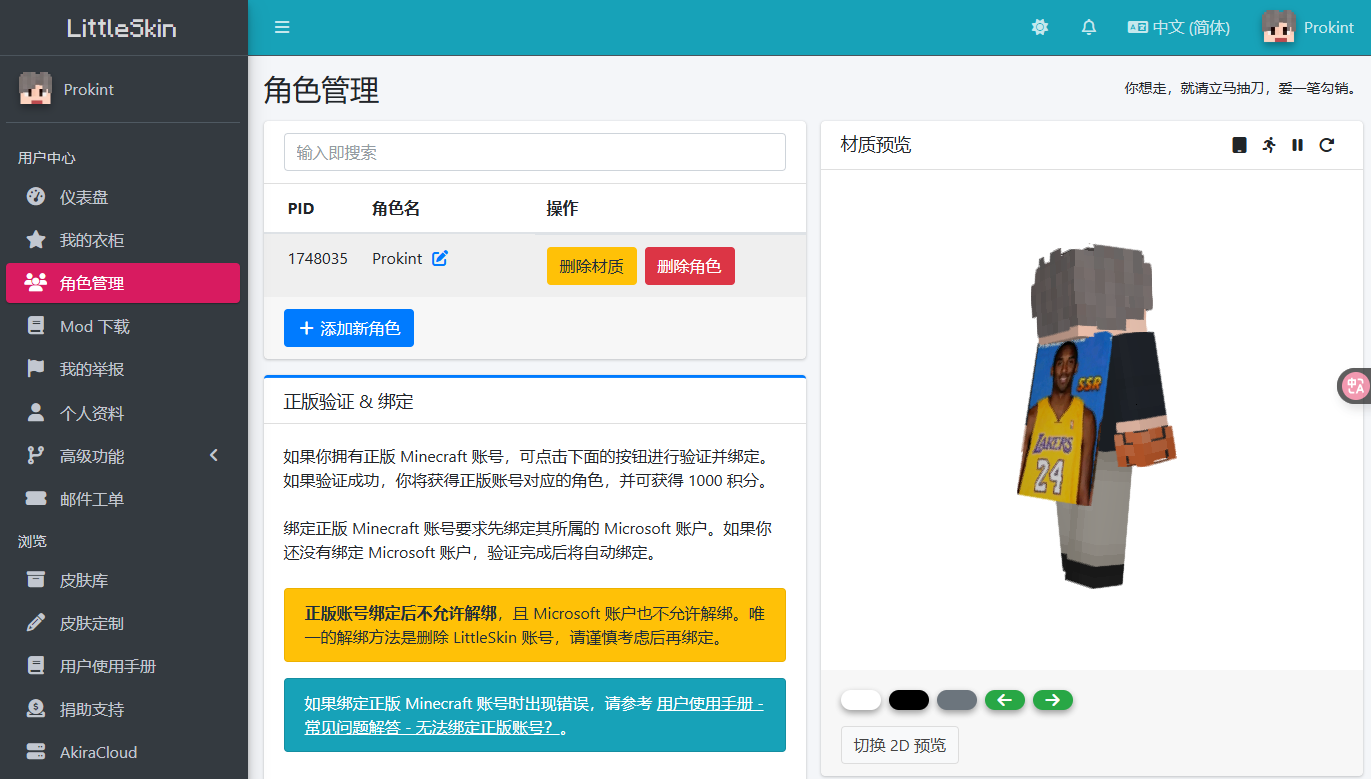Expand the 高级功能 submenu

(x=123, y=456)
